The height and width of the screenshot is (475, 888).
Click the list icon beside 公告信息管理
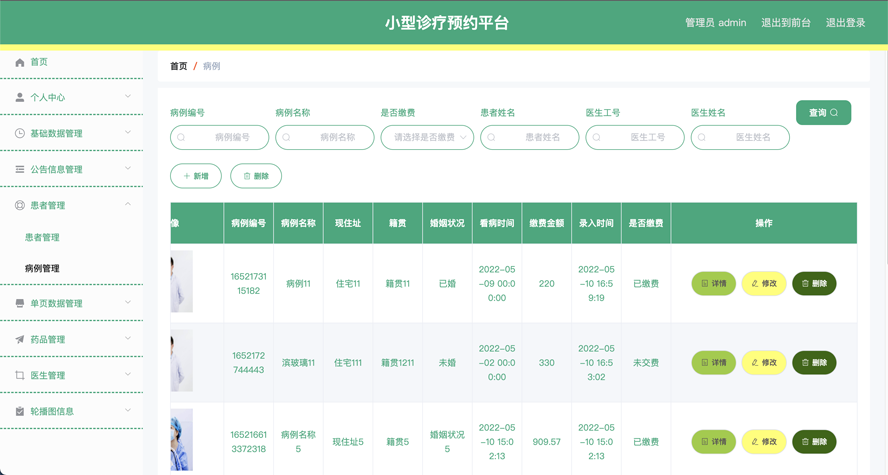[20, 169]
